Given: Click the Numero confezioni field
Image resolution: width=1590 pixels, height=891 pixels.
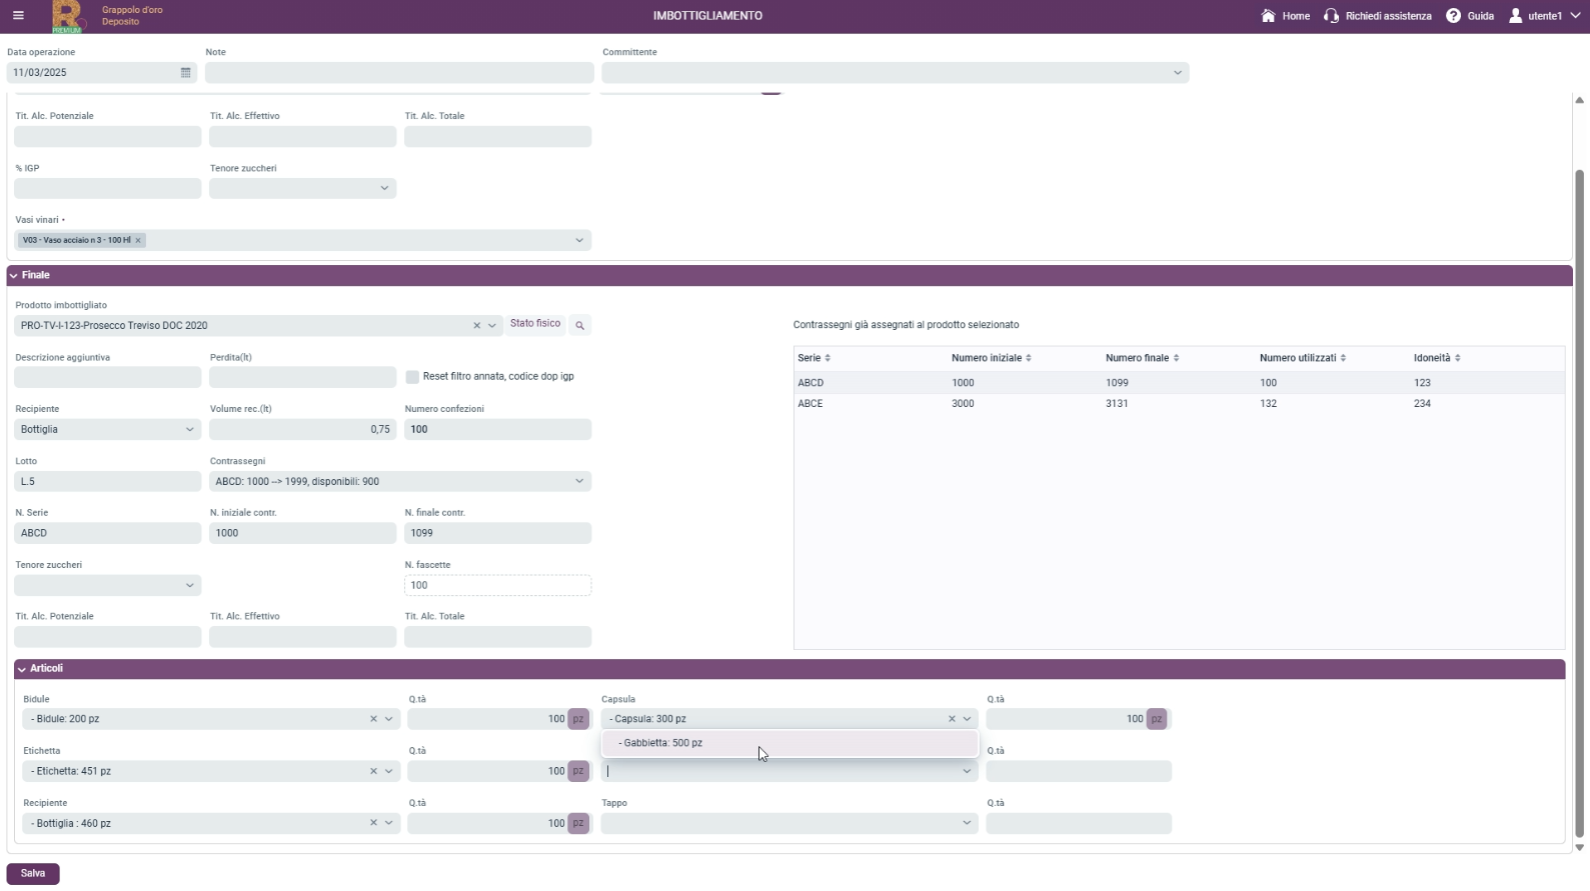Looking at the screenshot, I should pos(498,430).
